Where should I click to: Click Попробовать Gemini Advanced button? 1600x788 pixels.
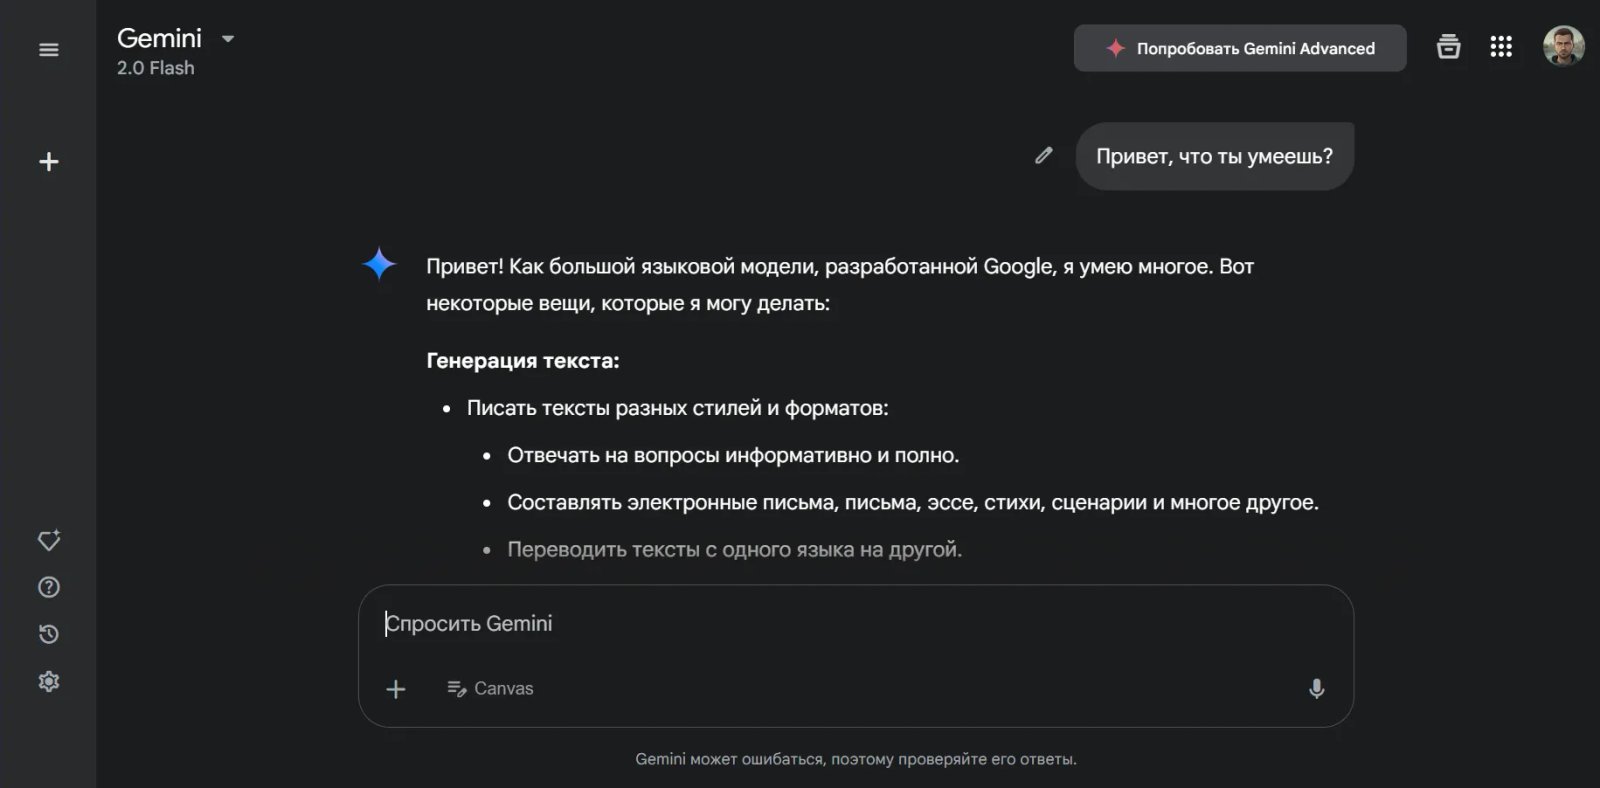(1240, 48)
